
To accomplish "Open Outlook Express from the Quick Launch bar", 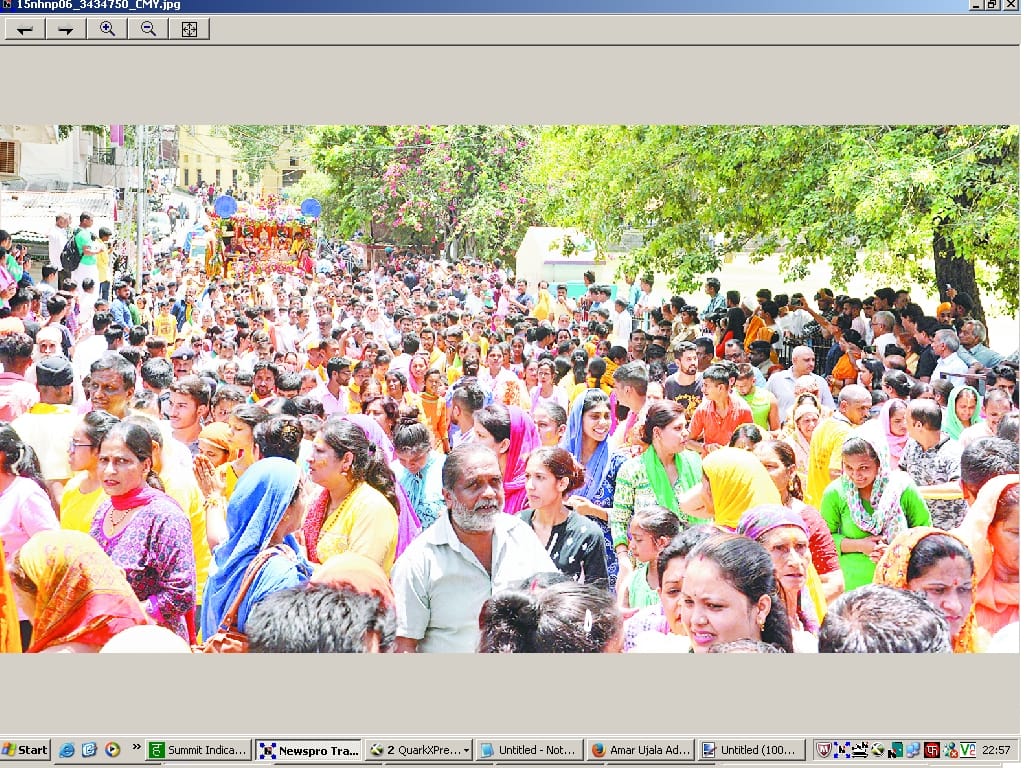I will pyautogui.click(x=89, y=750).
